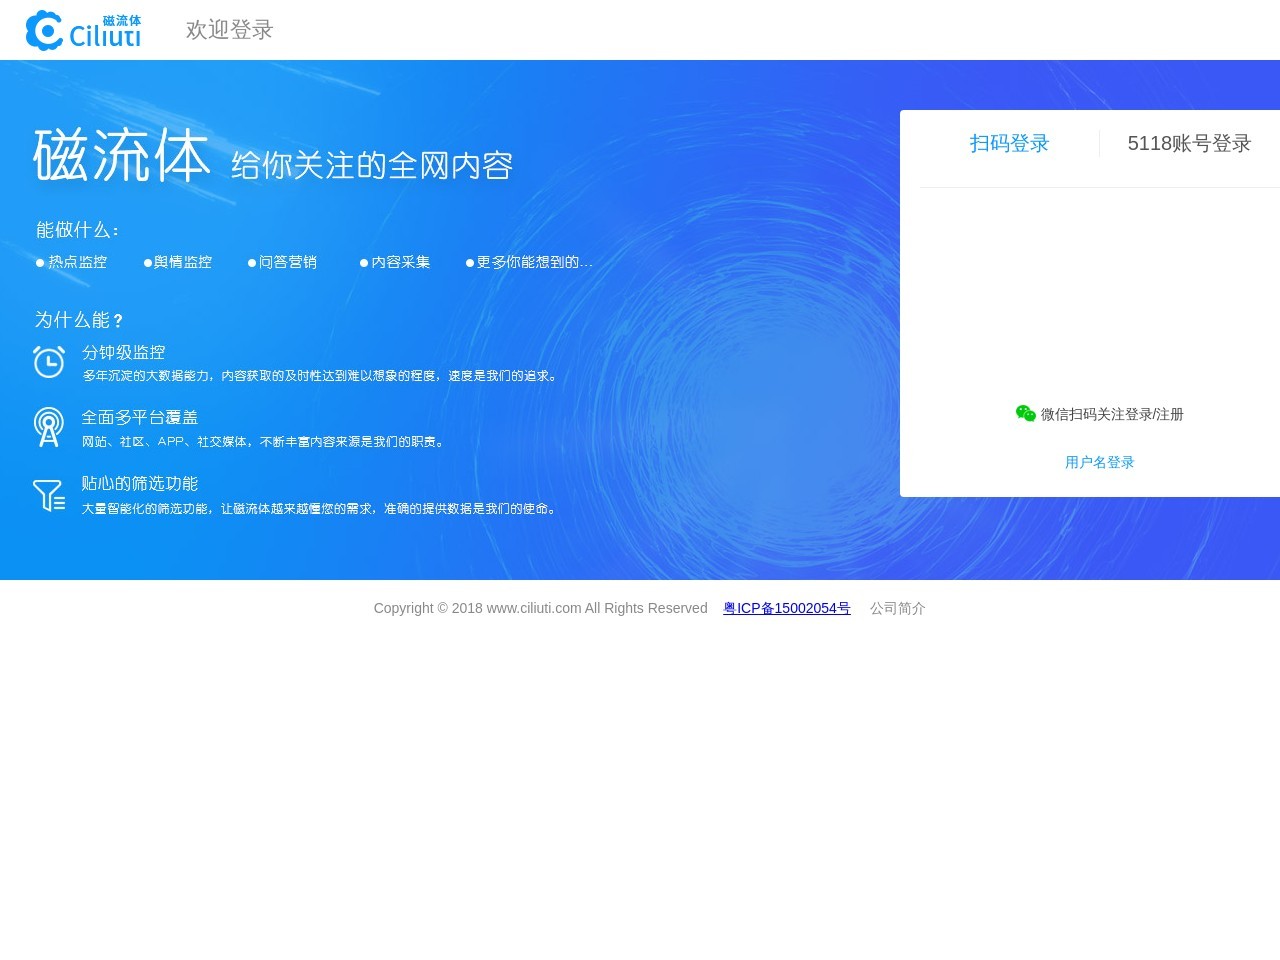The image size is (1280, 960).
Task: Click the 微信扫码关注登录/注册 text
Action: [x=1112, y=414]
